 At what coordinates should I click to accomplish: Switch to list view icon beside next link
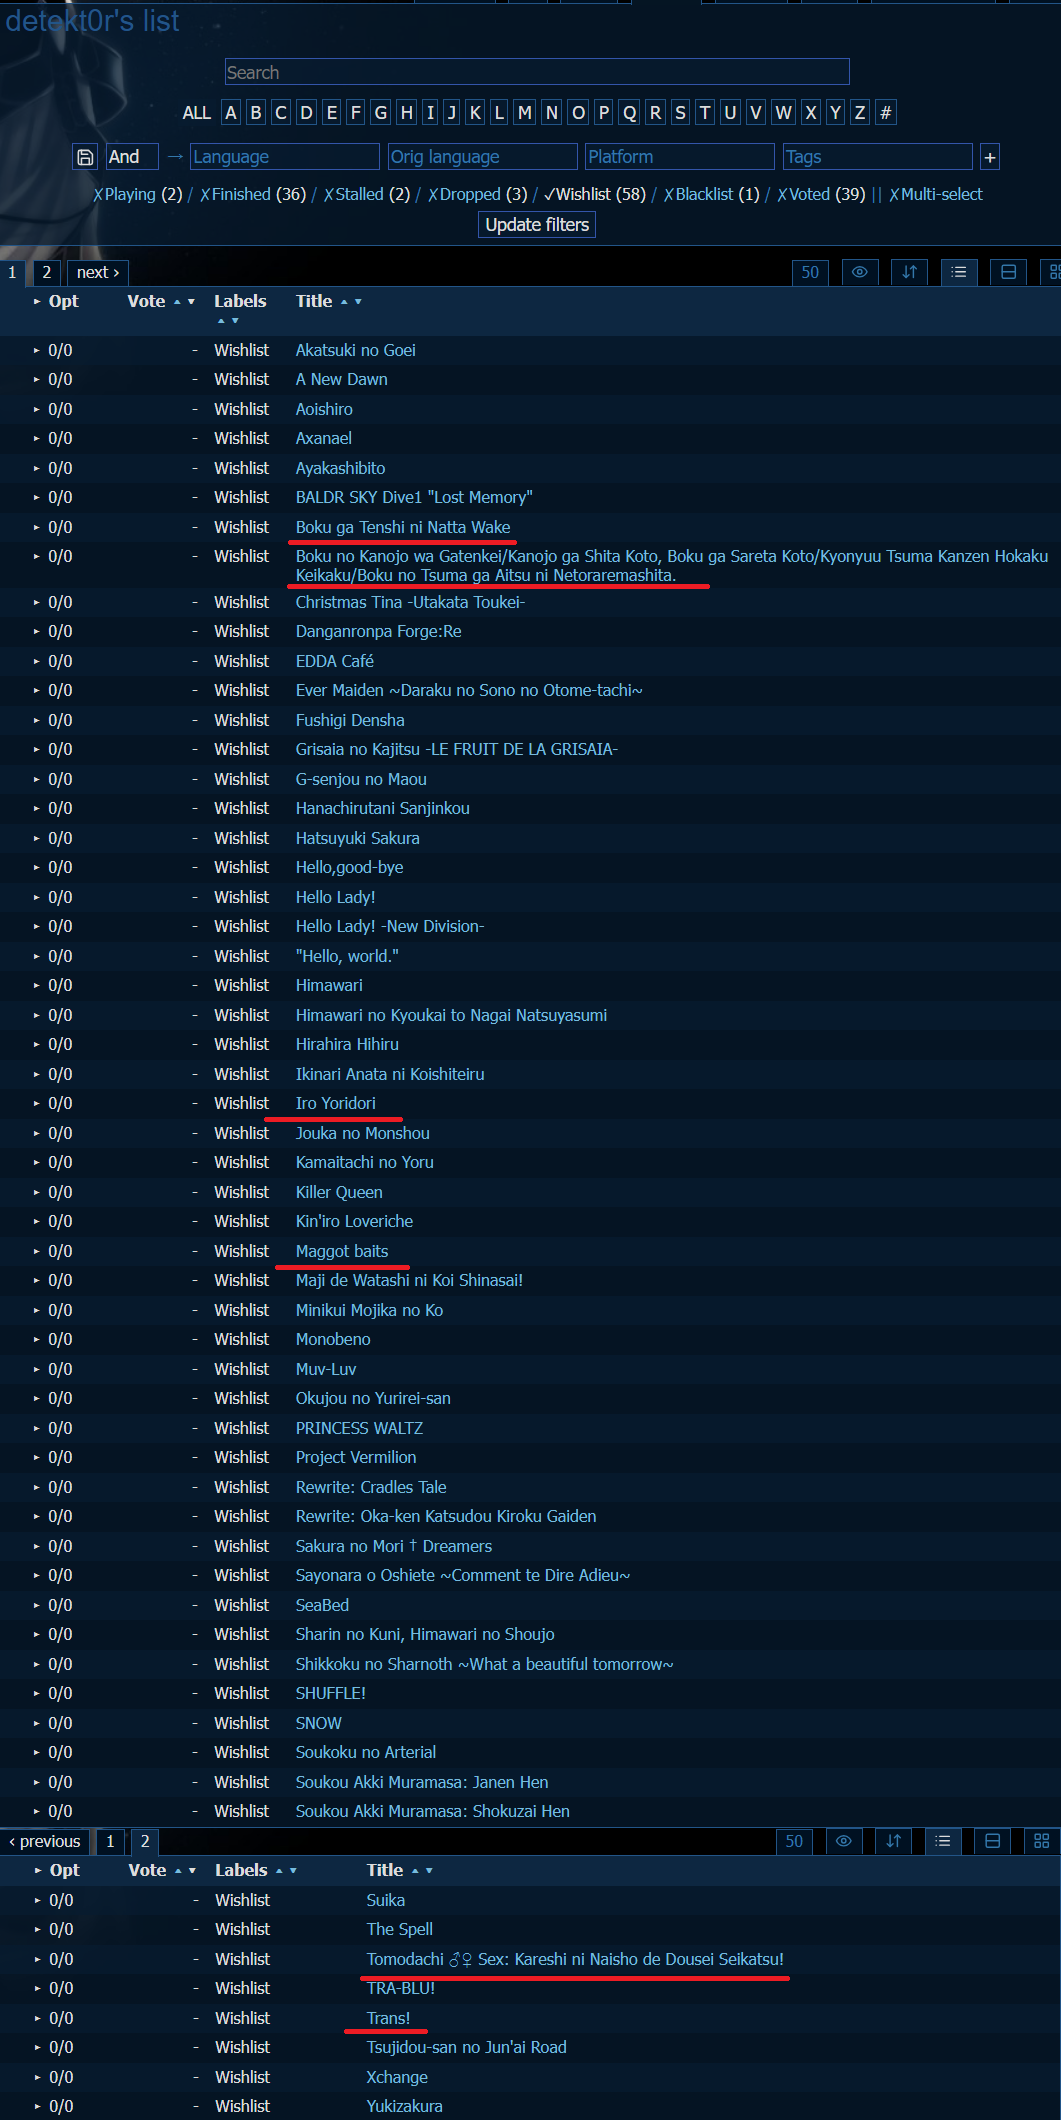coord(958,272)
